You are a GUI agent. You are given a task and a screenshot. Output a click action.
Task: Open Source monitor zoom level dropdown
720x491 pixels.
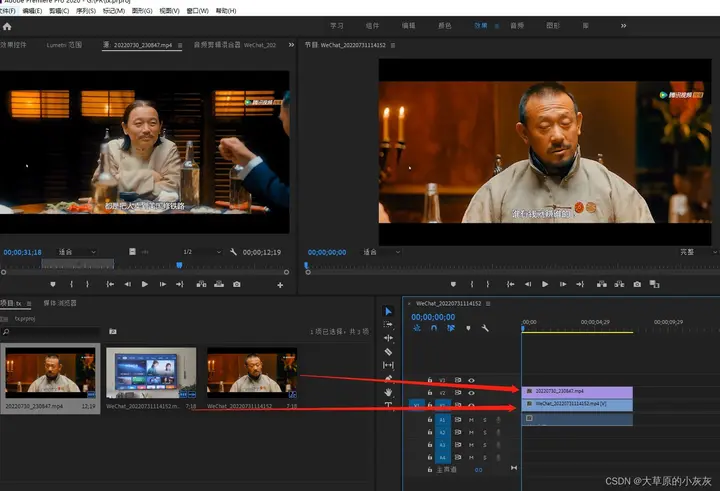coord(77,252)
